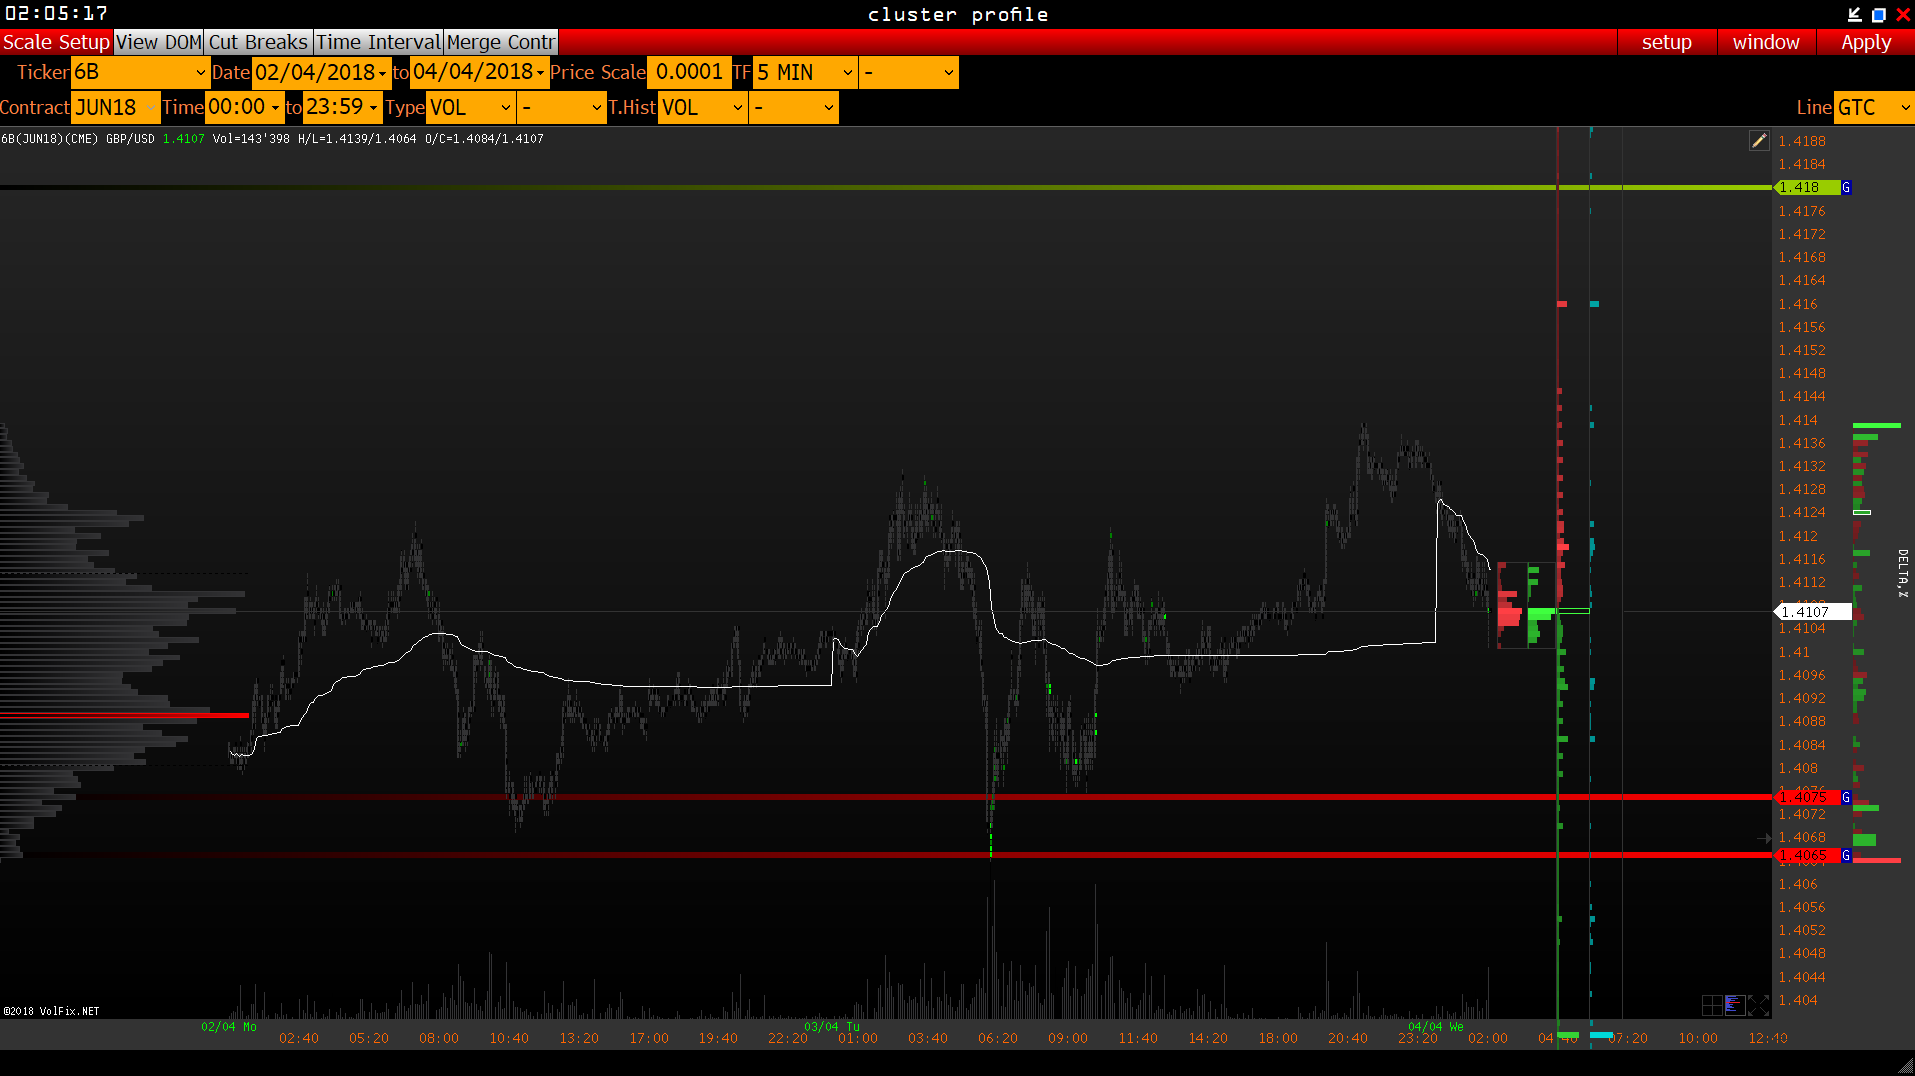Viewport: 1915px width, 1076px height.
Task: Expand the Line GTC dropdown
Action: point(1874,107)
